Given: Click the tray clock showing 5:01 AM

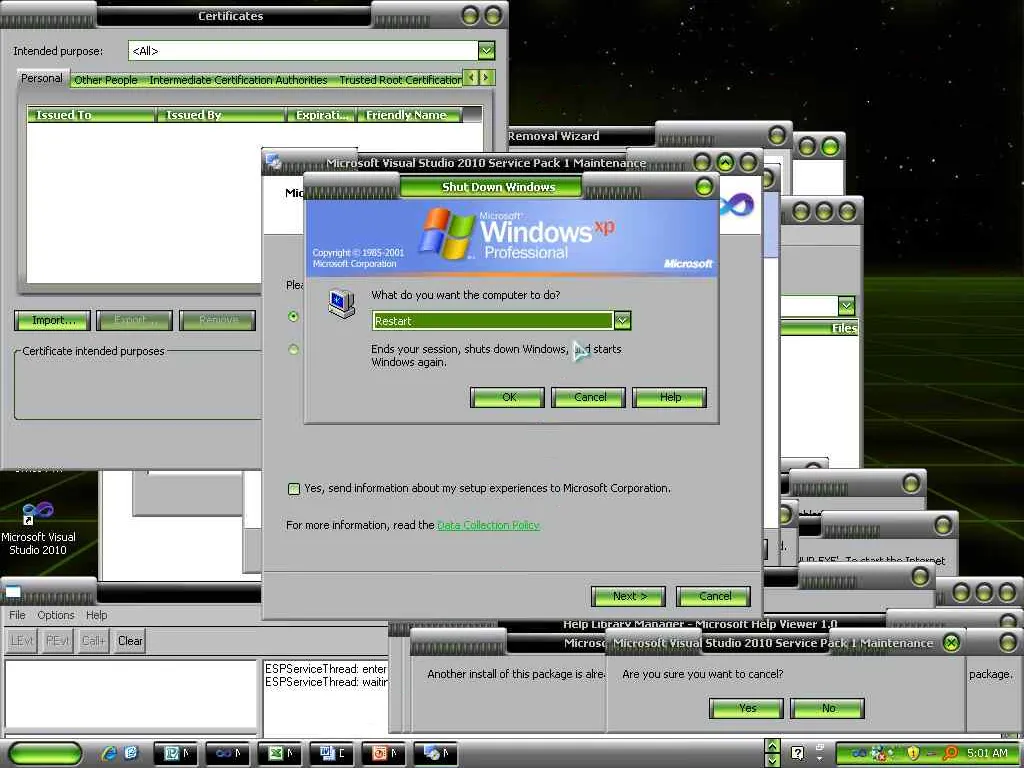Looking at the screenshot, I should point(987,753).
